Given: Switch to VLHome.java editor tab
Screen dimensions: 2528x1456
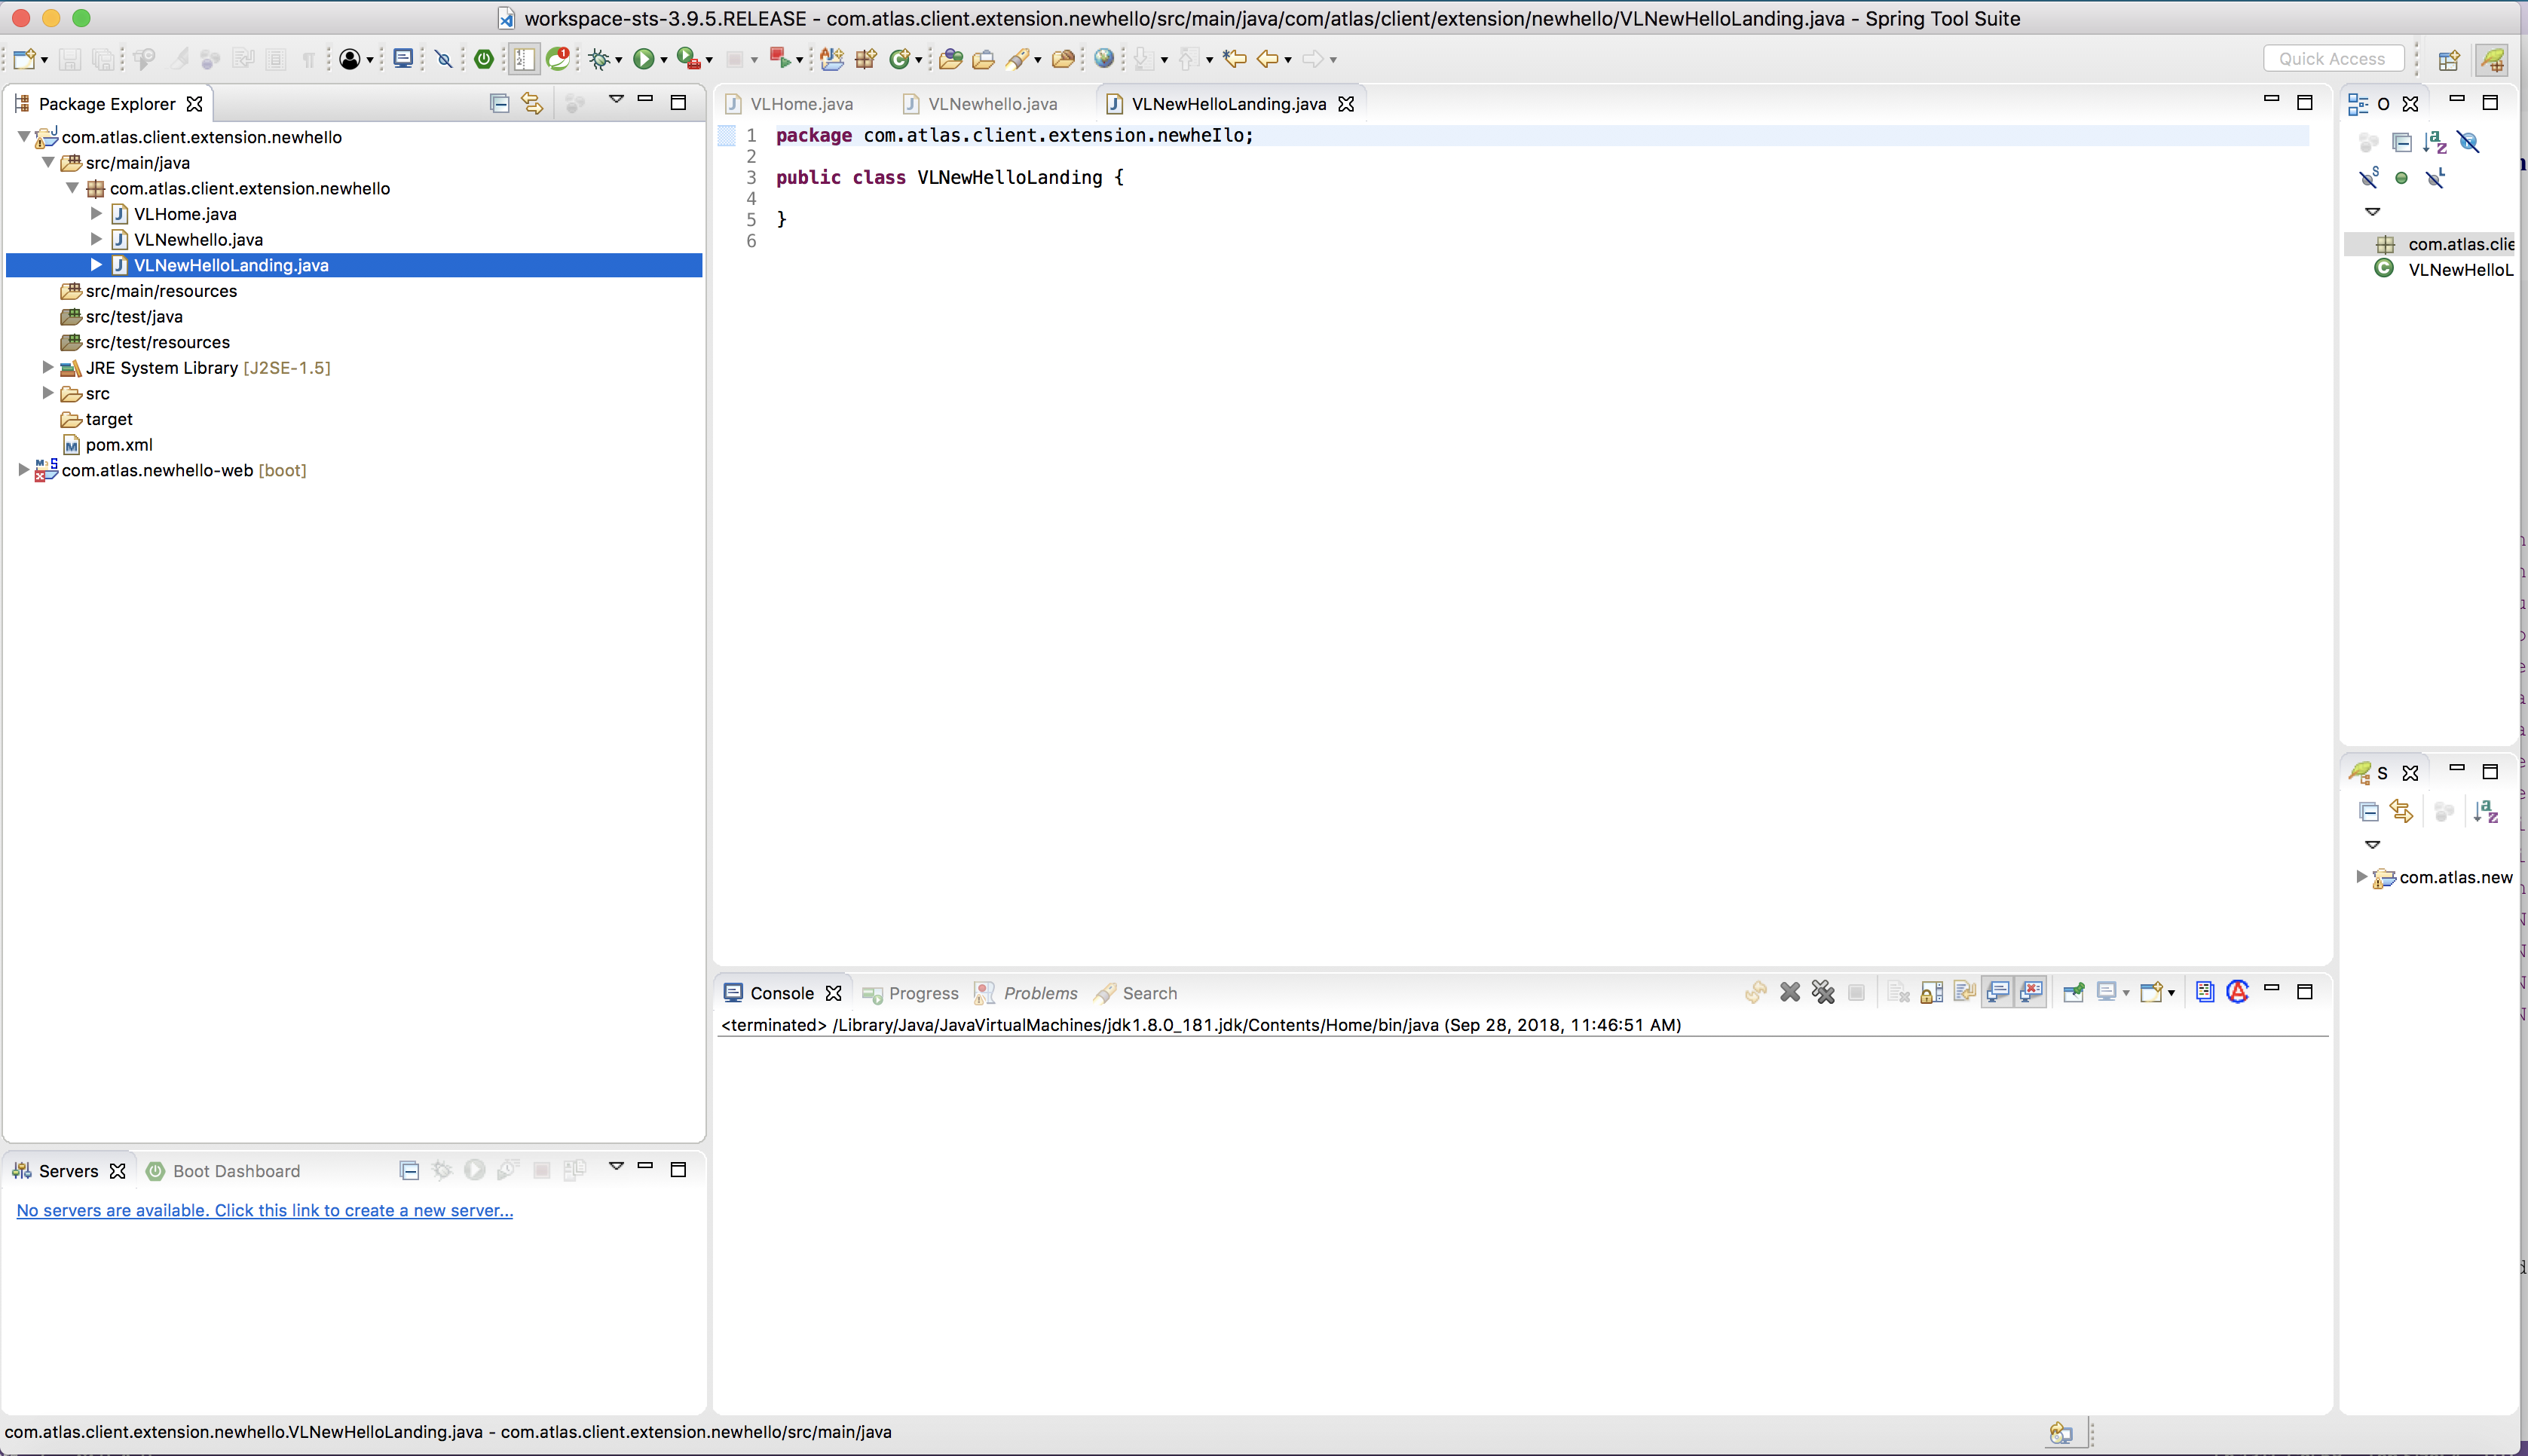Looking at the screenshot, I should [x=789, y=103].
